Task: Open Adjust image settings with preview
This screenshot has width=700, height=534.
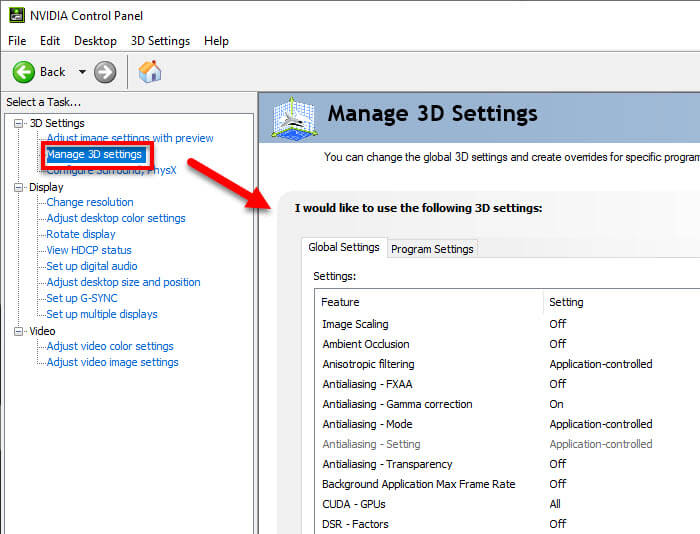Action: [x=130, y=138]
